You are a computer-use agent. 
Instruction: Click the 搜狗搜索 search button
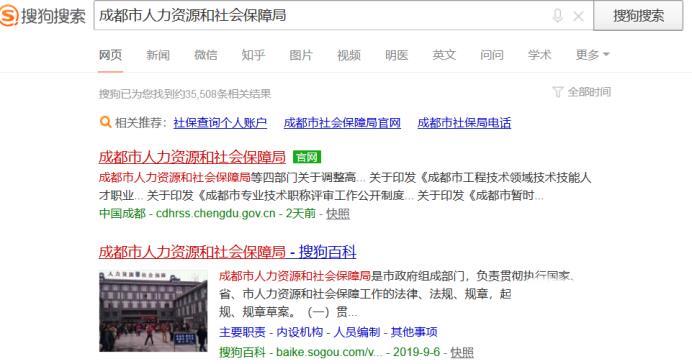[x=638, y=16]
